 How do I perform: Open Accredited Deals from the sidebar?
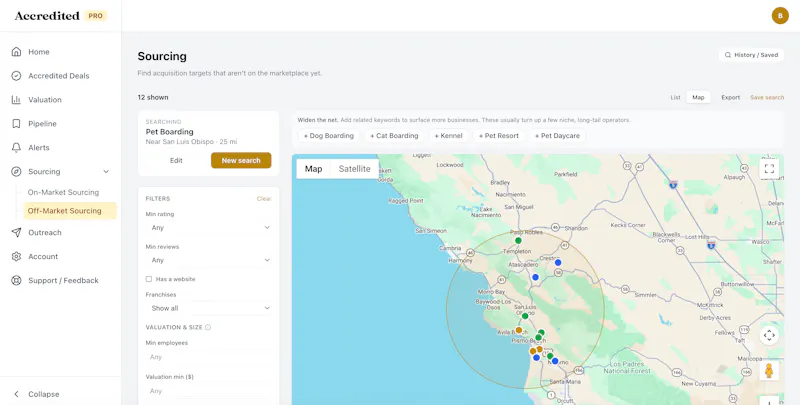coord(60,75)
